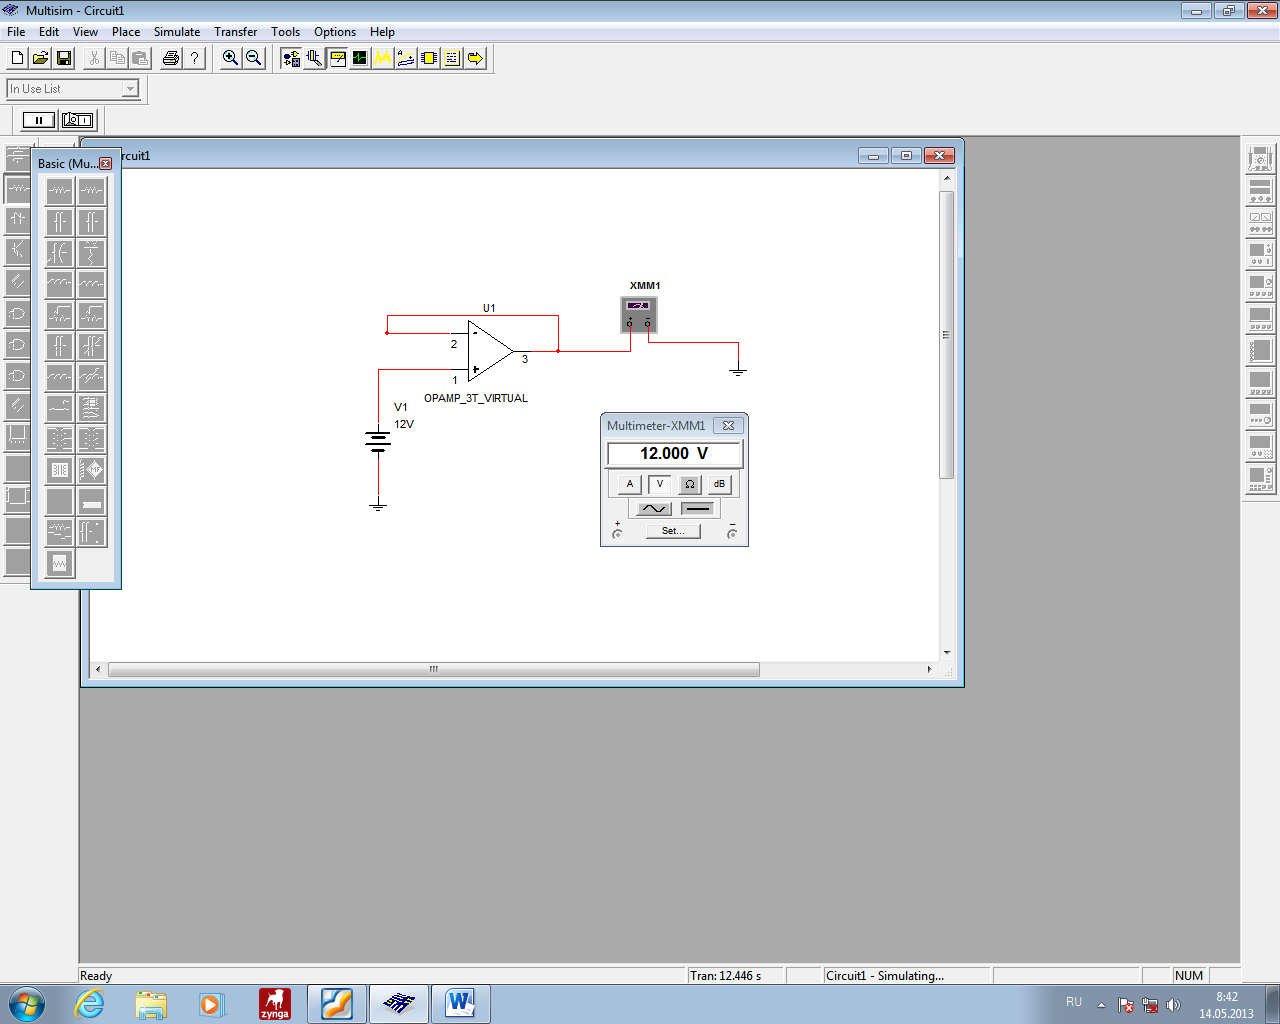Click the 12.000 V multimeter reading
Image resolution: width=1280 pixels, height=1024 pixels.
coord(674,454)
